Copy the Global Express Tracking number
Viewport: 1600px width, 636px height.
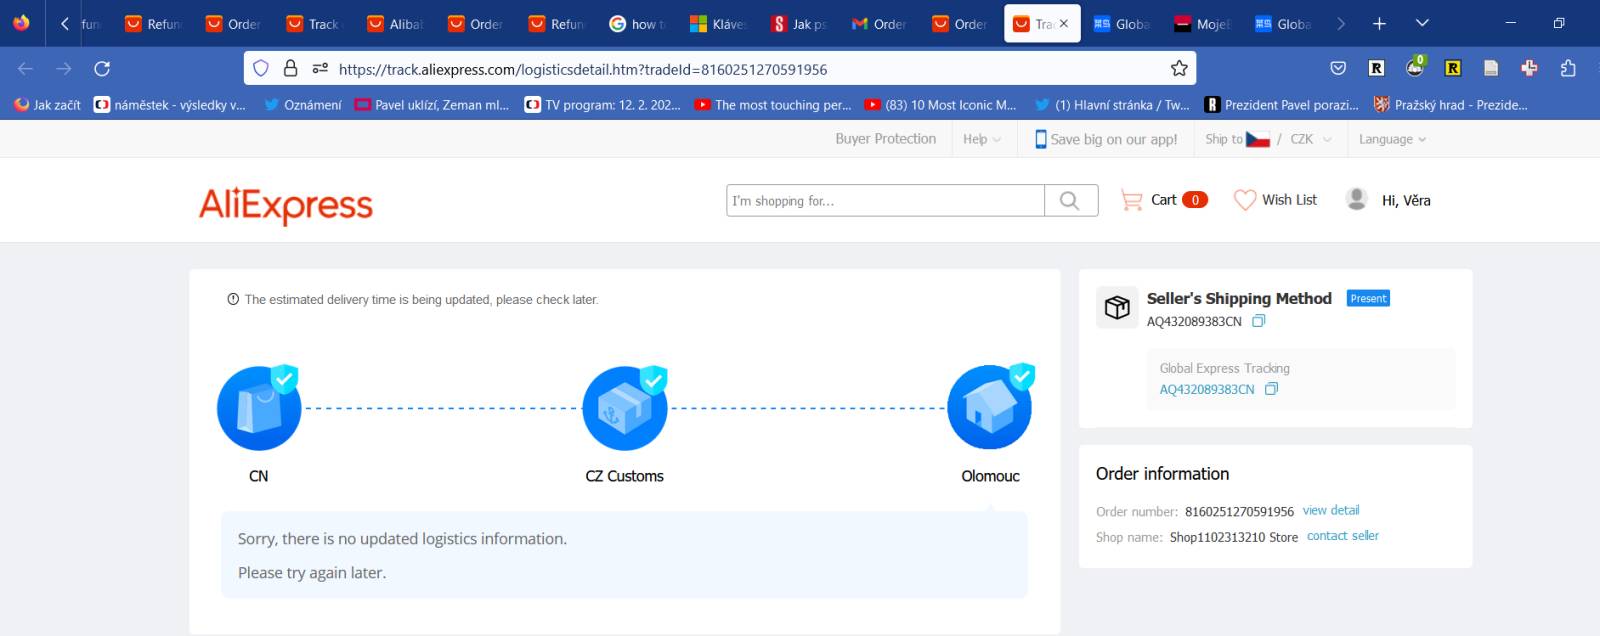(1271, 389)
